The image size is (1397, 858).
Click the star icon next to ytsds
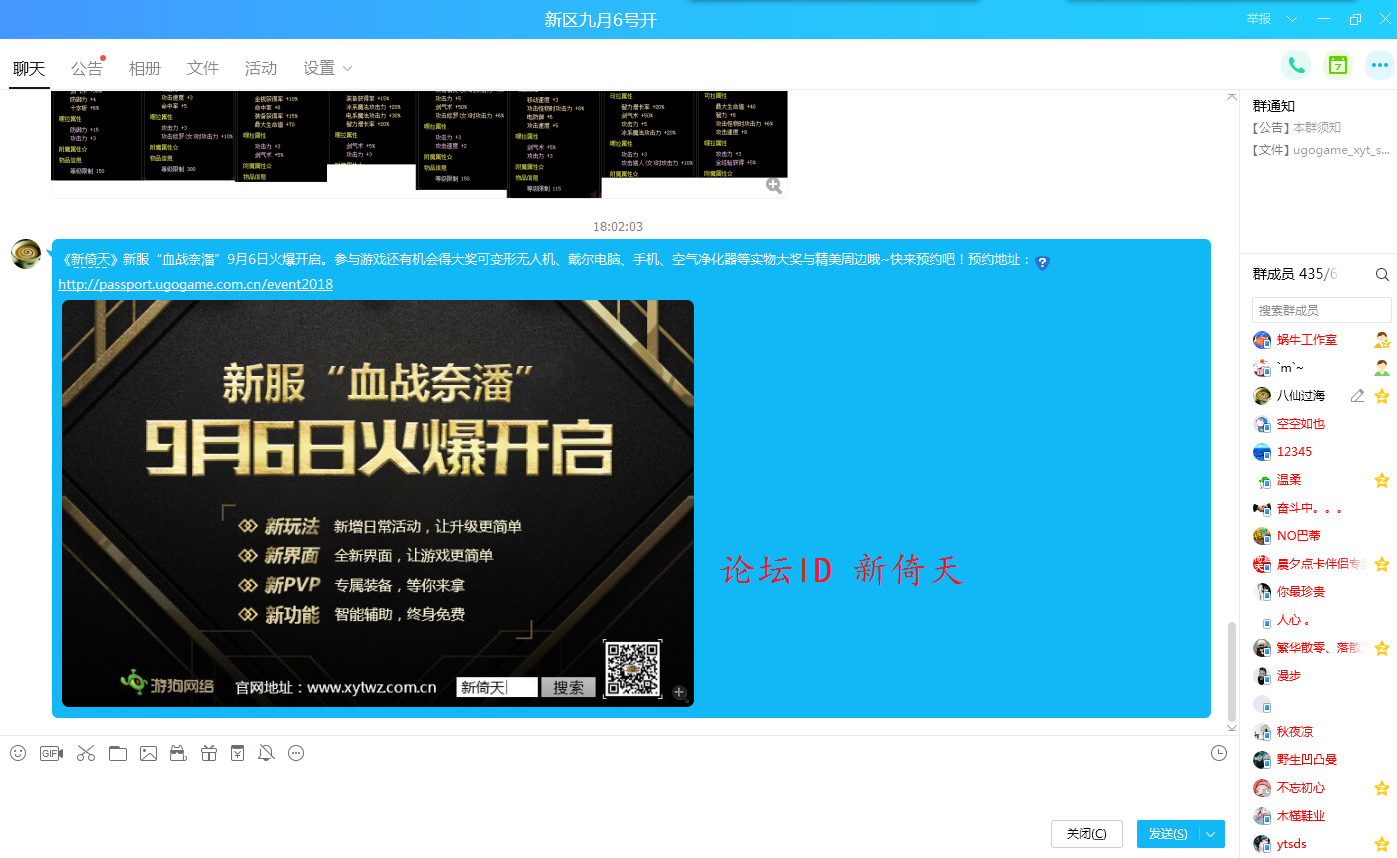click(1382, 844)
